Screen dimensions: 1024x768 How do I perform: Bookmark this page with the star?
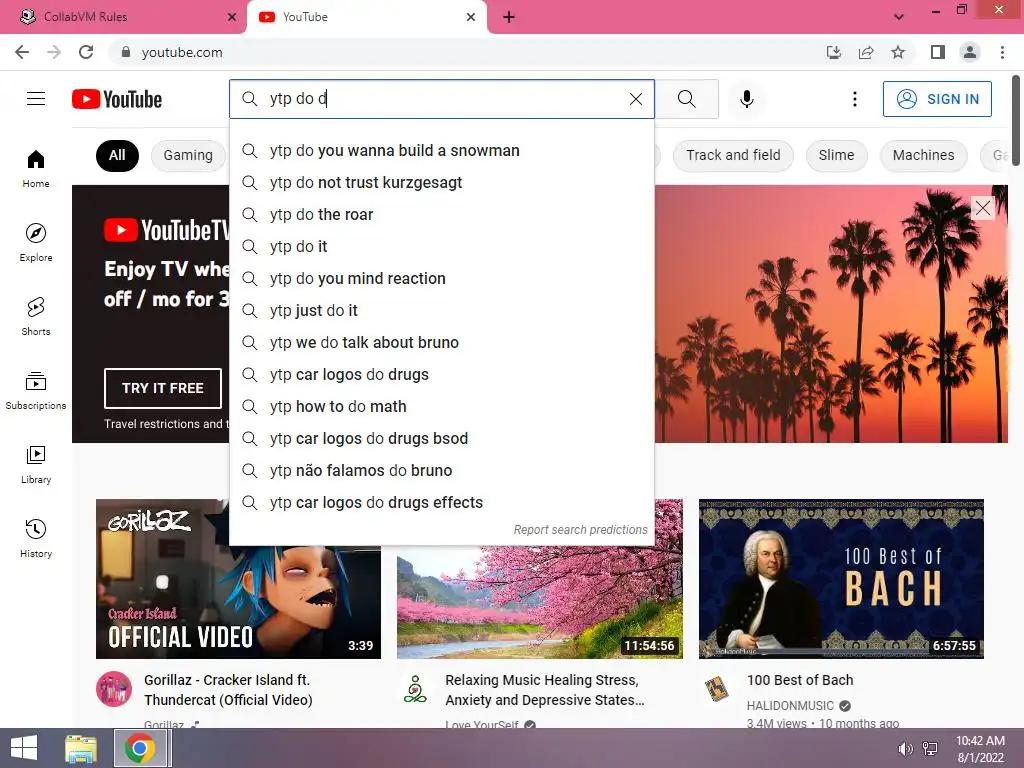(898, 52)
